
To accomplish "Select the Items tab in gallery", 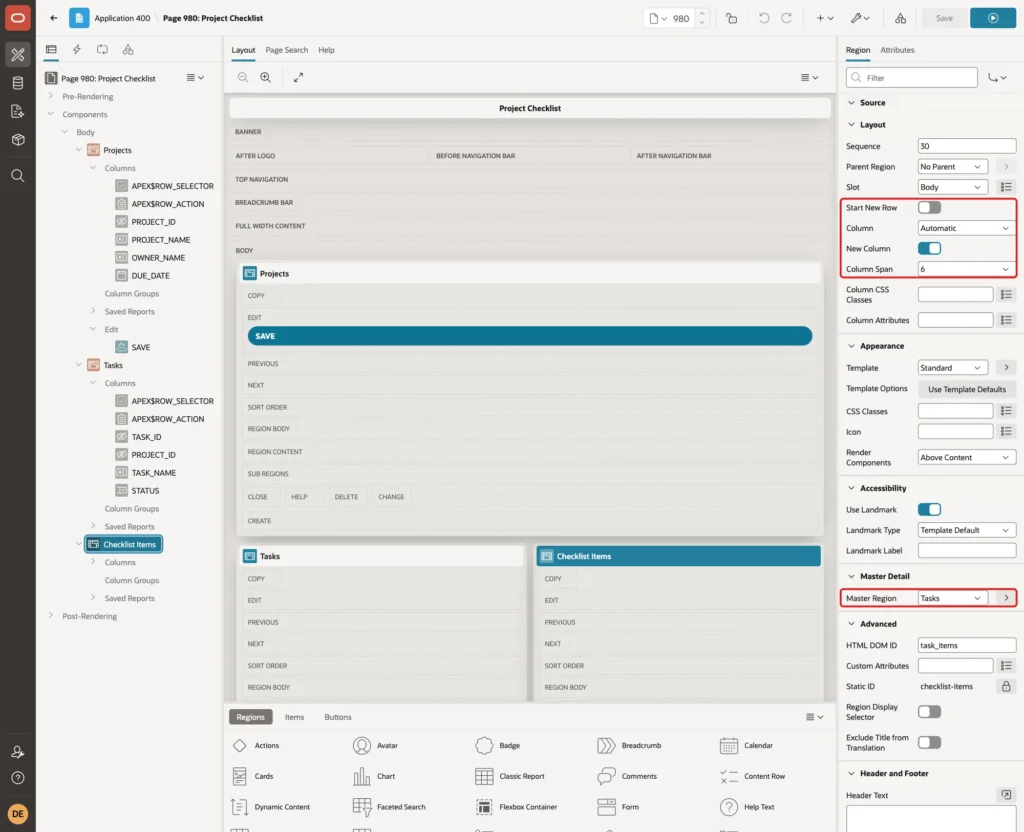I will coord(295,717).
